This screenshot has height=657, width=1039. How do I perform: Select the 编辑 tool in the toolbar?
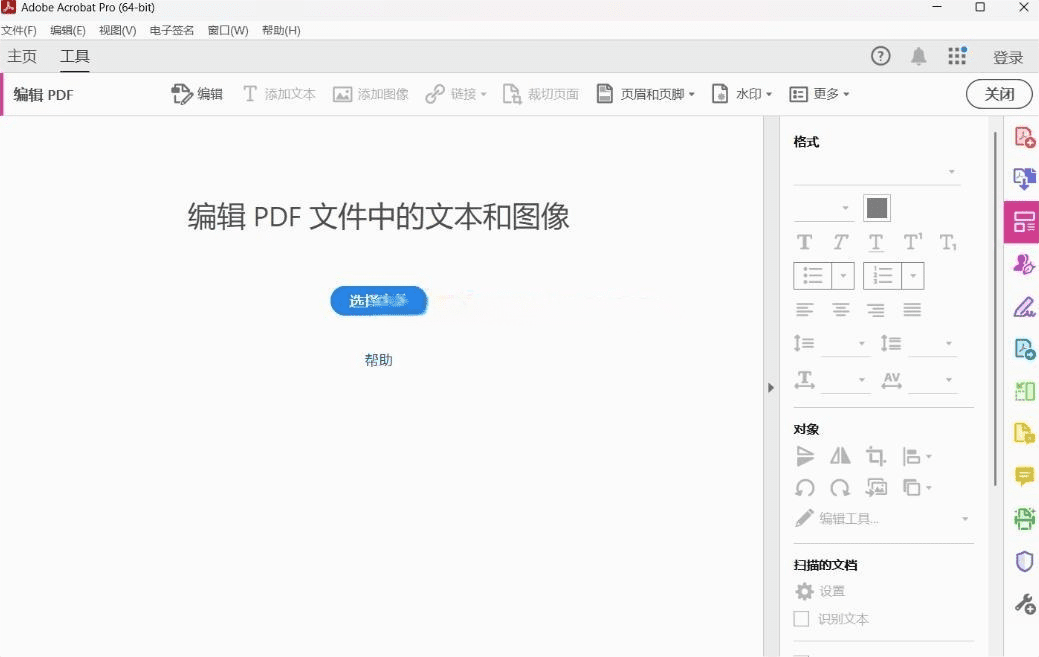pyautogui.click(x=197, y=94)
